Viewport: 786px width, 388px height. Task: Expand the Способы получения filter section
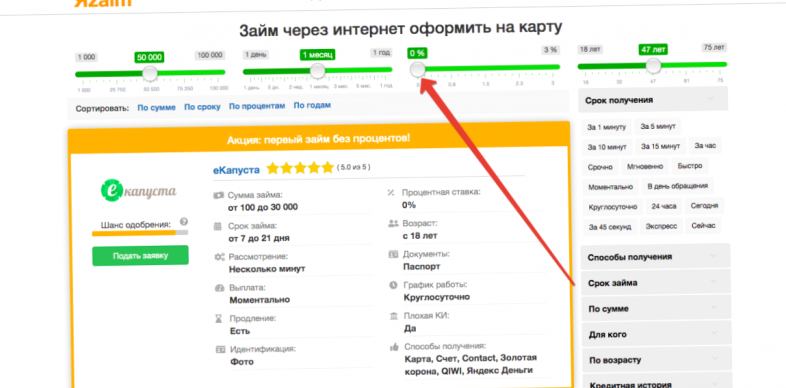tap(655, 257)
